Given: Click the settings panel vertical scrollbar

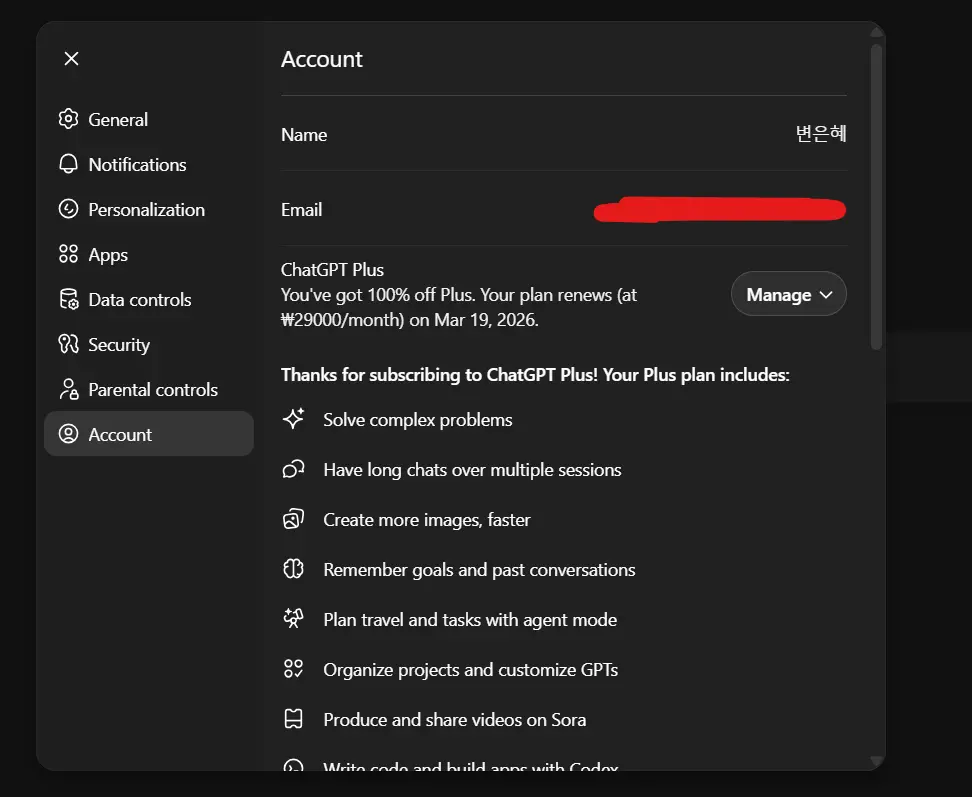Looking at the screenshot, I should [876, 197].
